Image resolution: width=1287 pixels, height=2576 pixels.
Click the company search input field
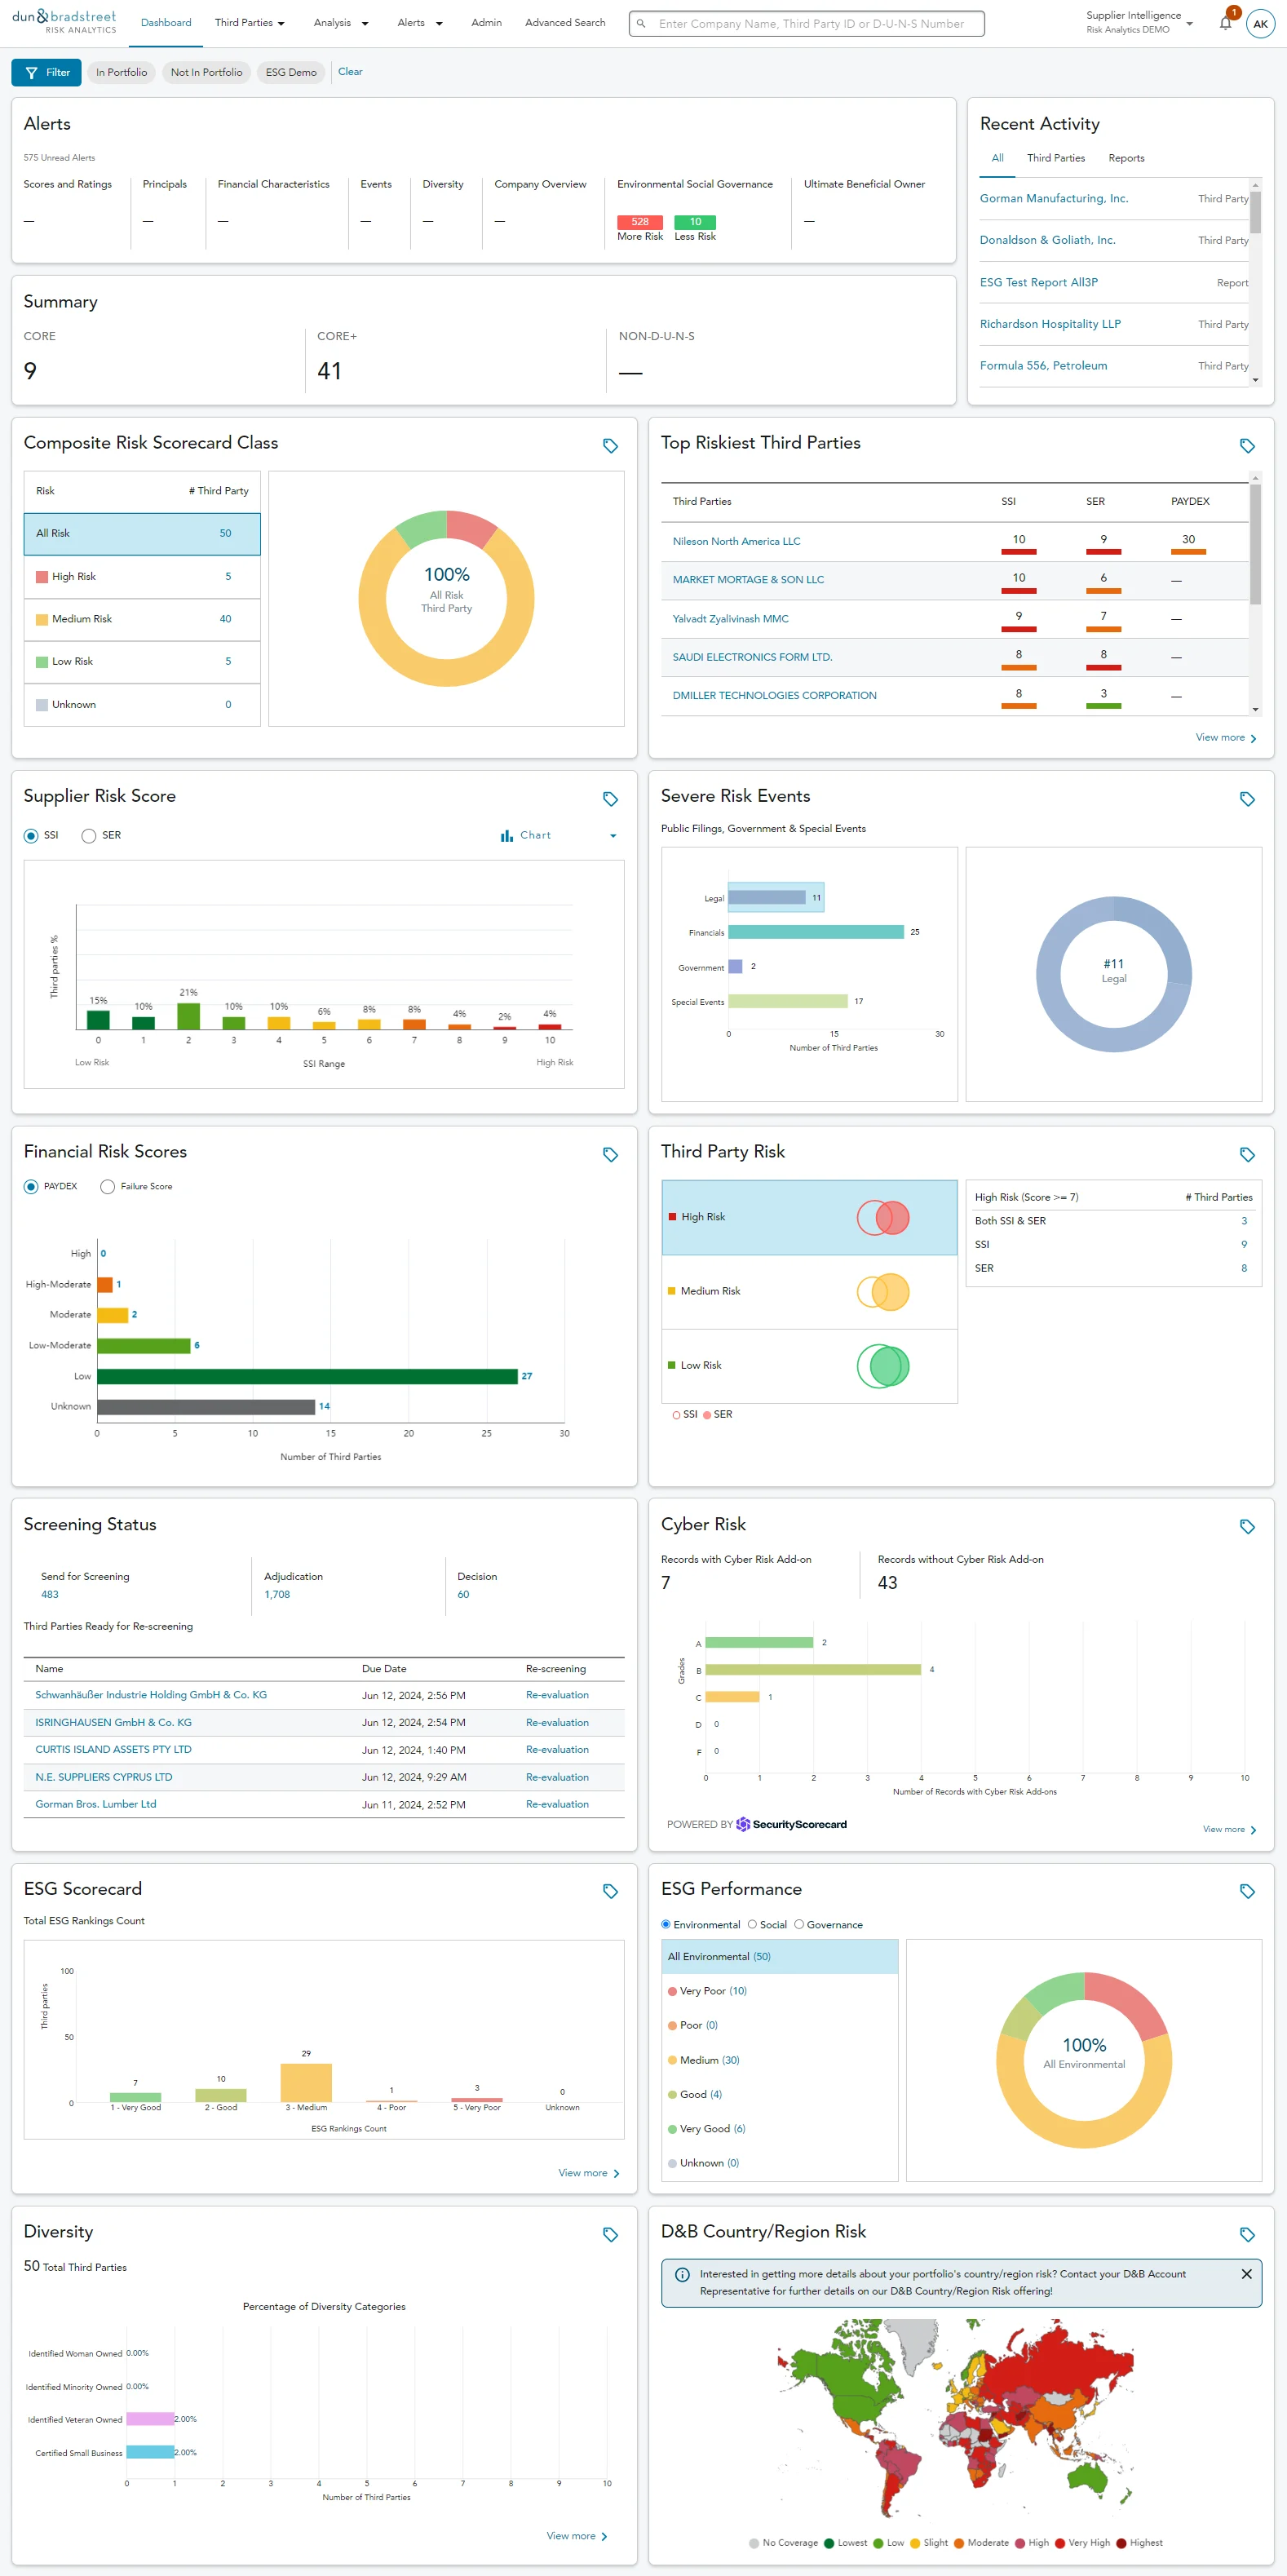807,23
